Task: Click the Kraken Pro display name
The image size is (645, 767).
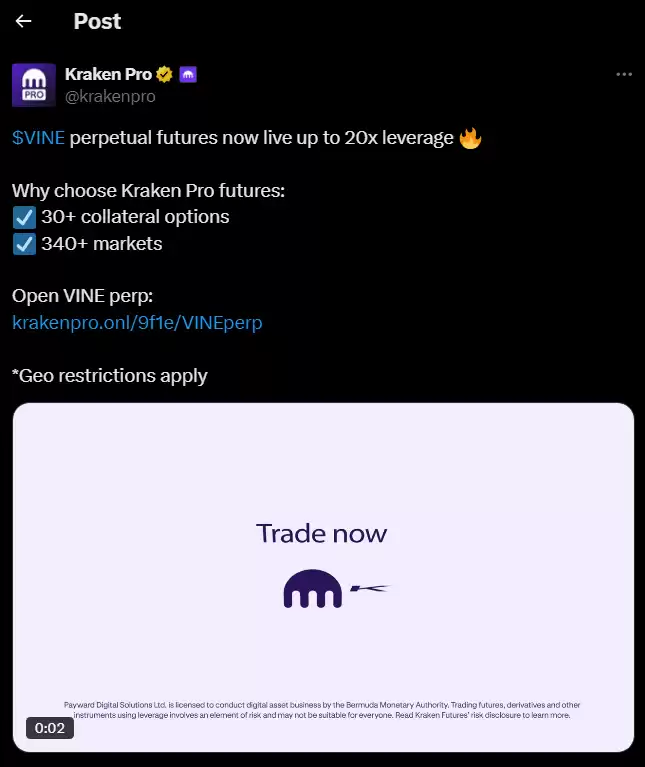Action: click(109, 74)
